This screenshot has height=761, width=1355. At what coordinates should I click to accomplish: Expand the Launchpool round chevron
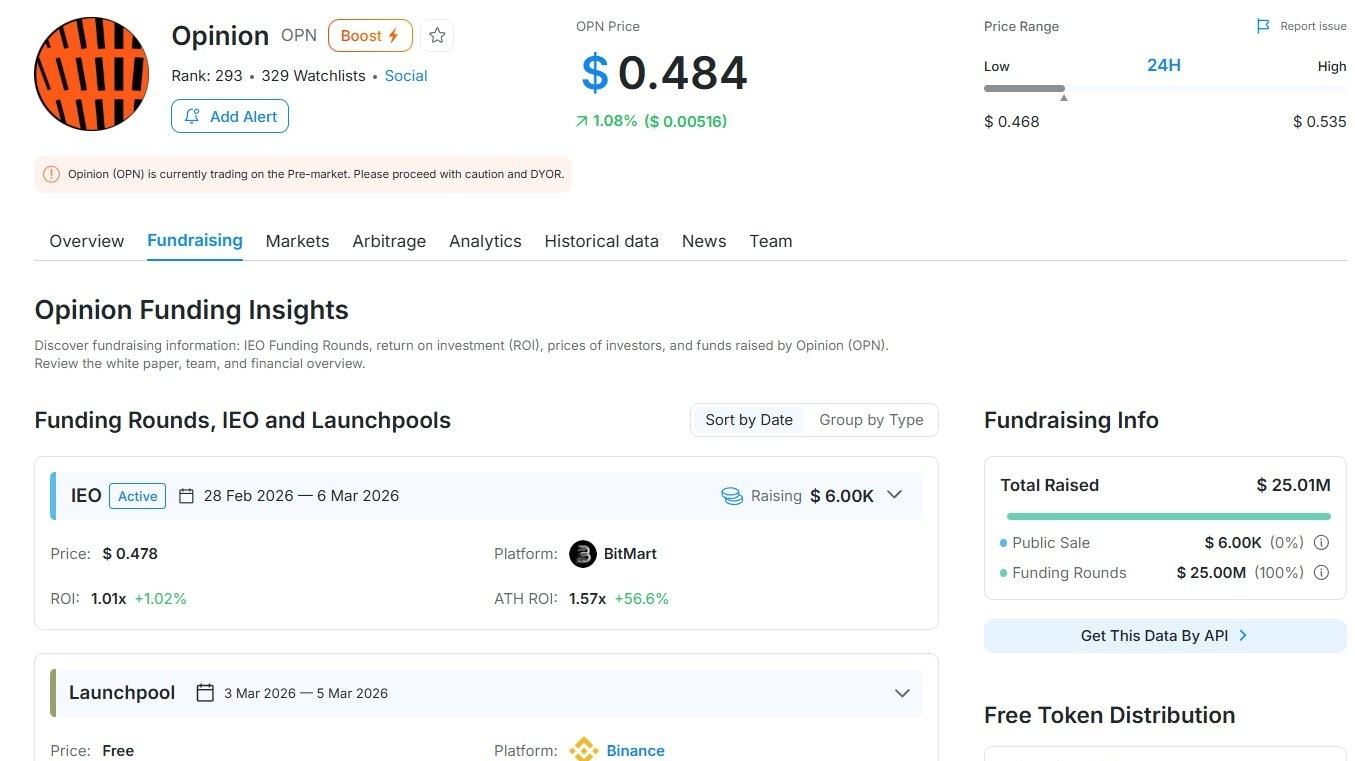point(902,693)
